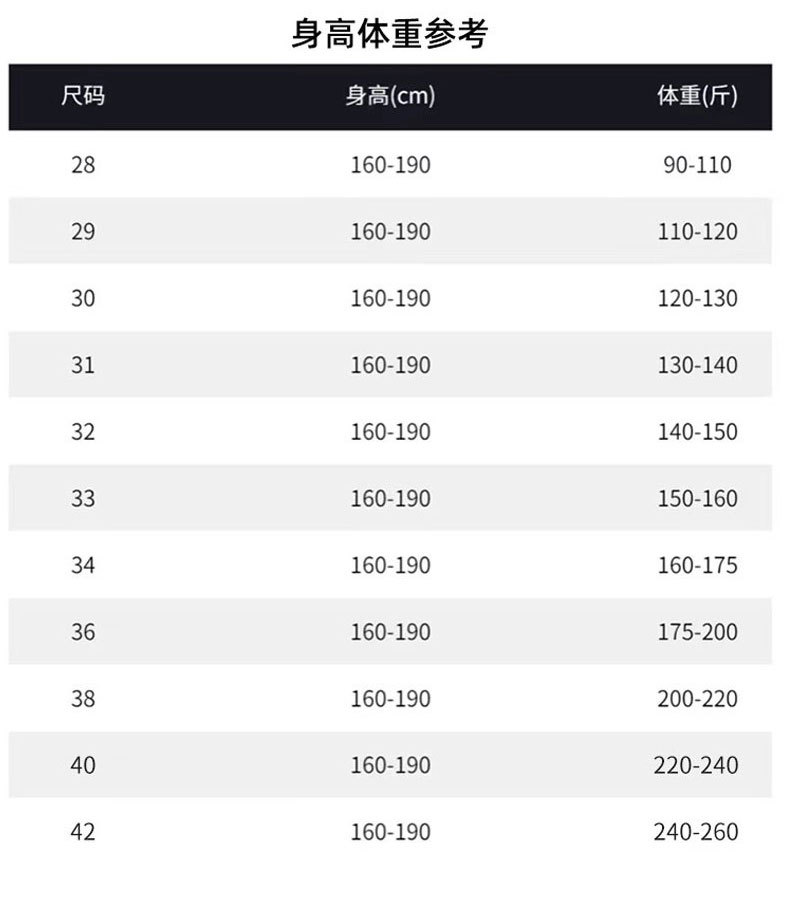Viewport: 790px width, 908px height.
Task: Click size 30 in the size column
Action: tap(83, 298)
